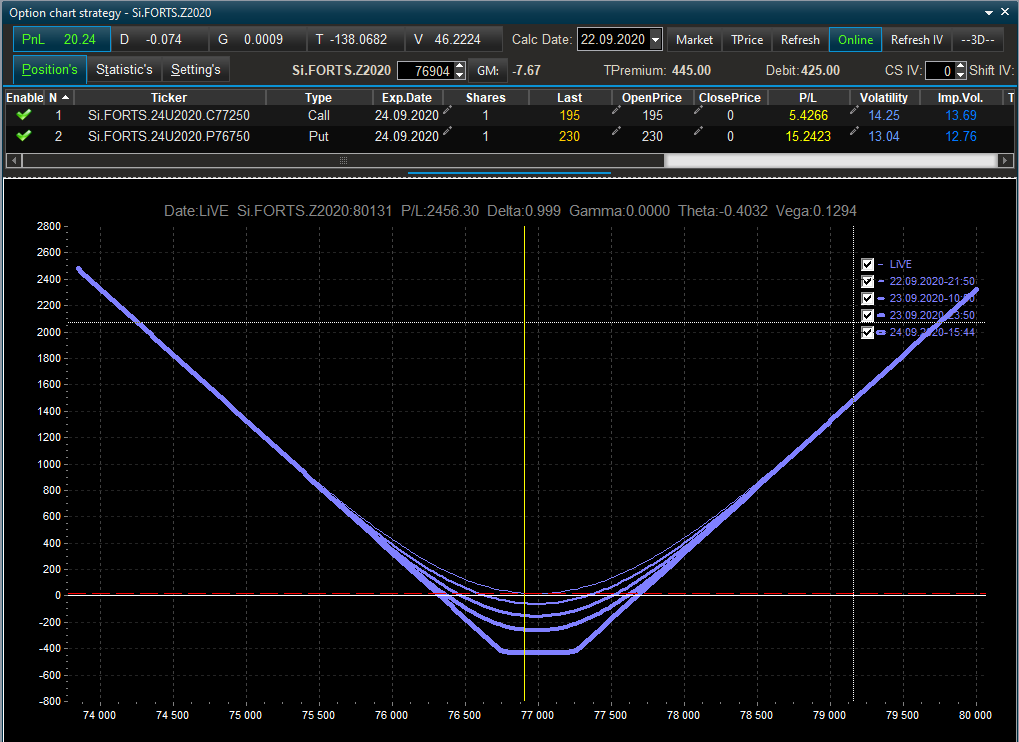Click the spinner arrows on the 76904 price field
This screenshot has width=1019, height=742.
tap(460, 71)
